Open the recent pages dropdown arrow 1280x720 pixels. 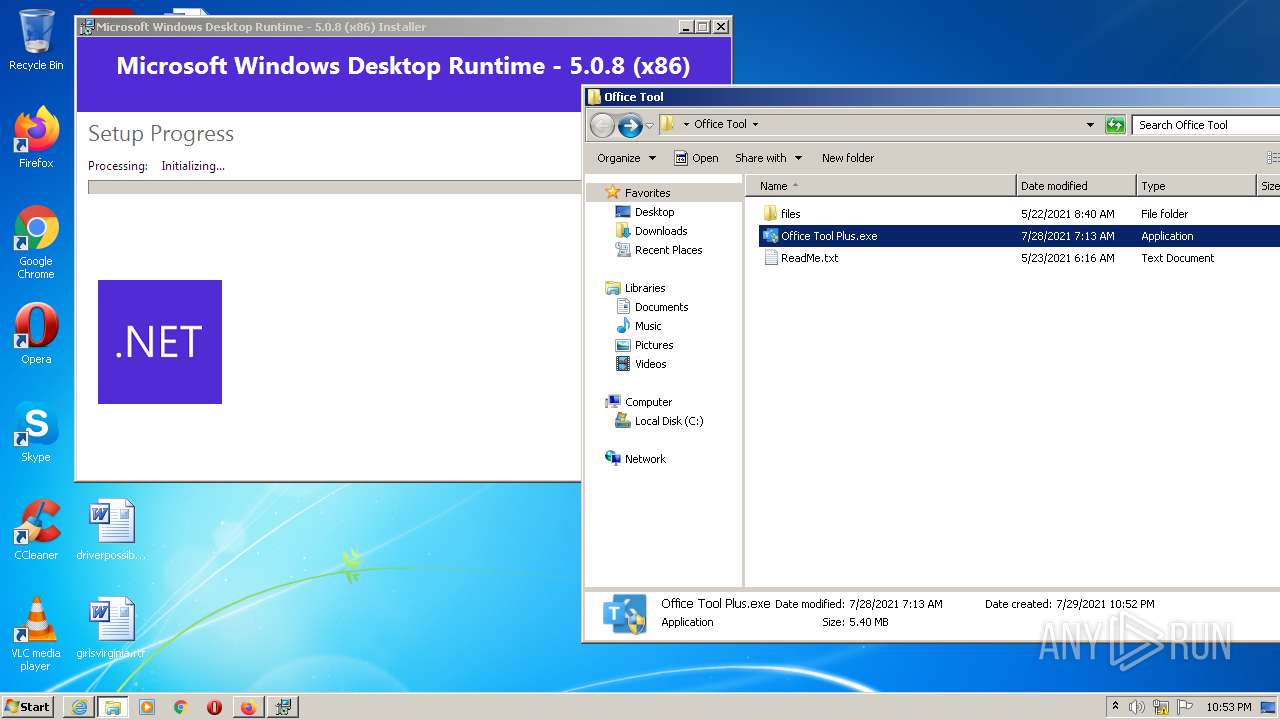click(649, 125)
